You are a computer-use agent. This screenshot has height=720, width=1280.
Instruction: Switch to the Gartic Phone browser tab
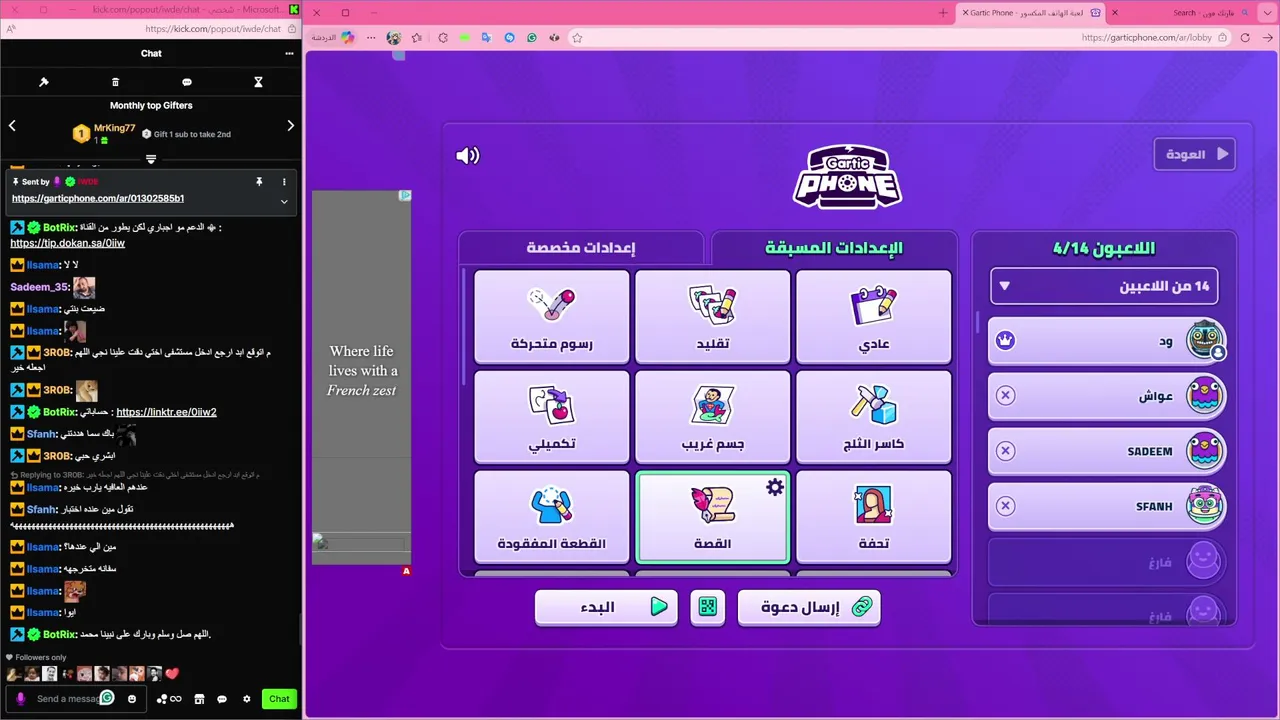click(x=1030, y=13)
